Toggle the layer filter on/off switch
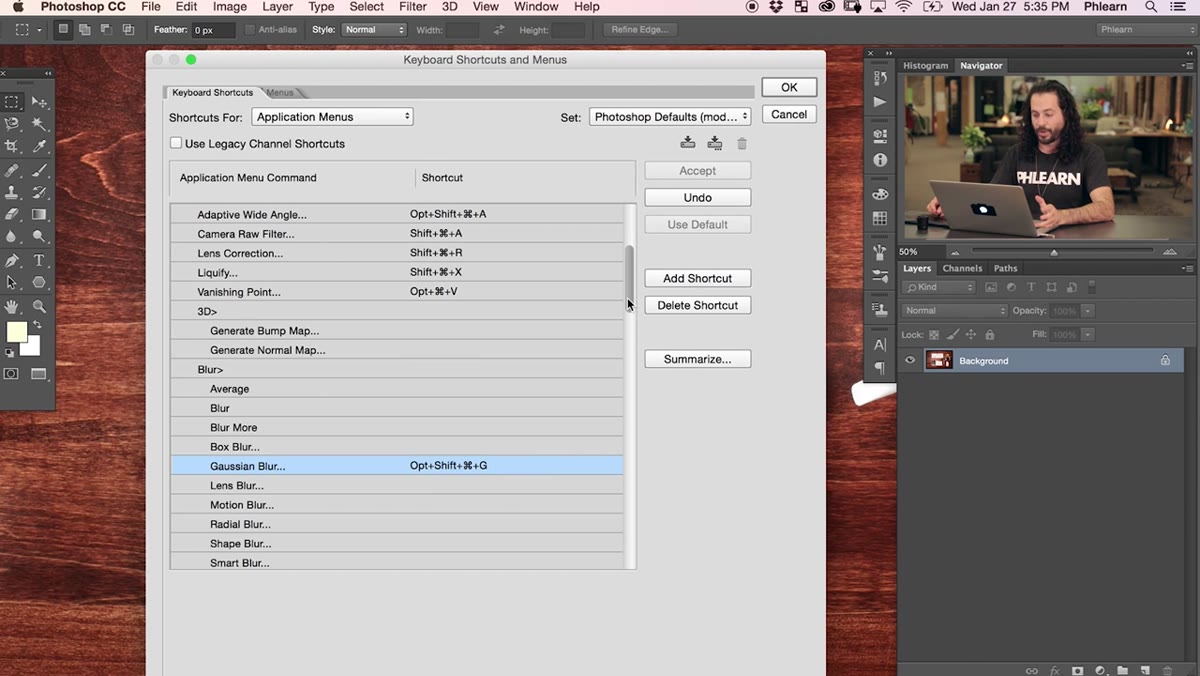This screenshot has height=676, width=1200. (x=1091, y=287)
